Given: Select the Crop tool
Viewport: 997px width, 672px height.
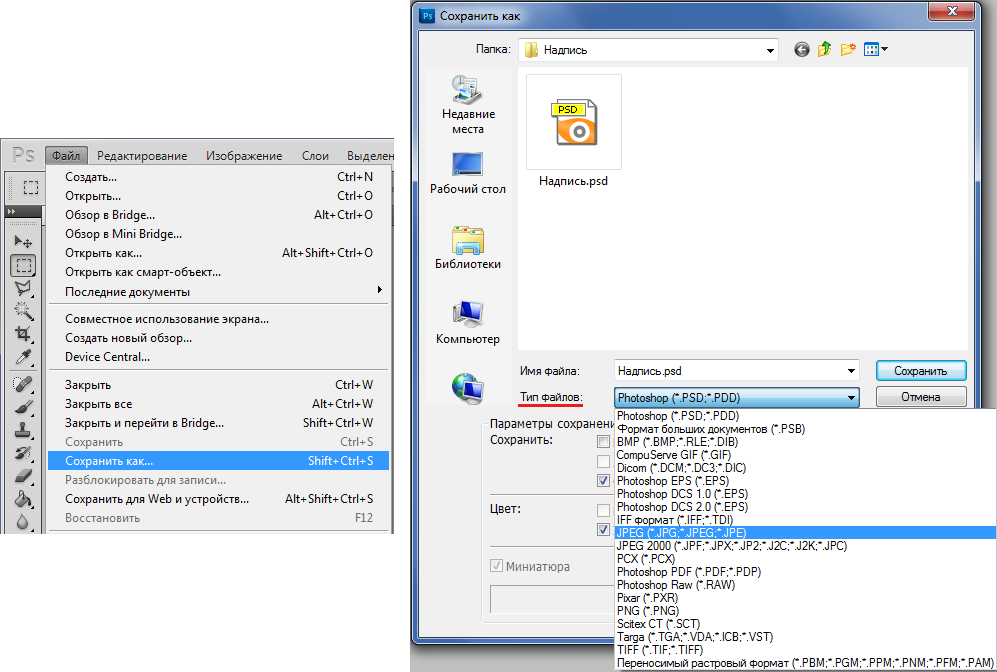Looking at the screenshot, I should click(24, 334).
